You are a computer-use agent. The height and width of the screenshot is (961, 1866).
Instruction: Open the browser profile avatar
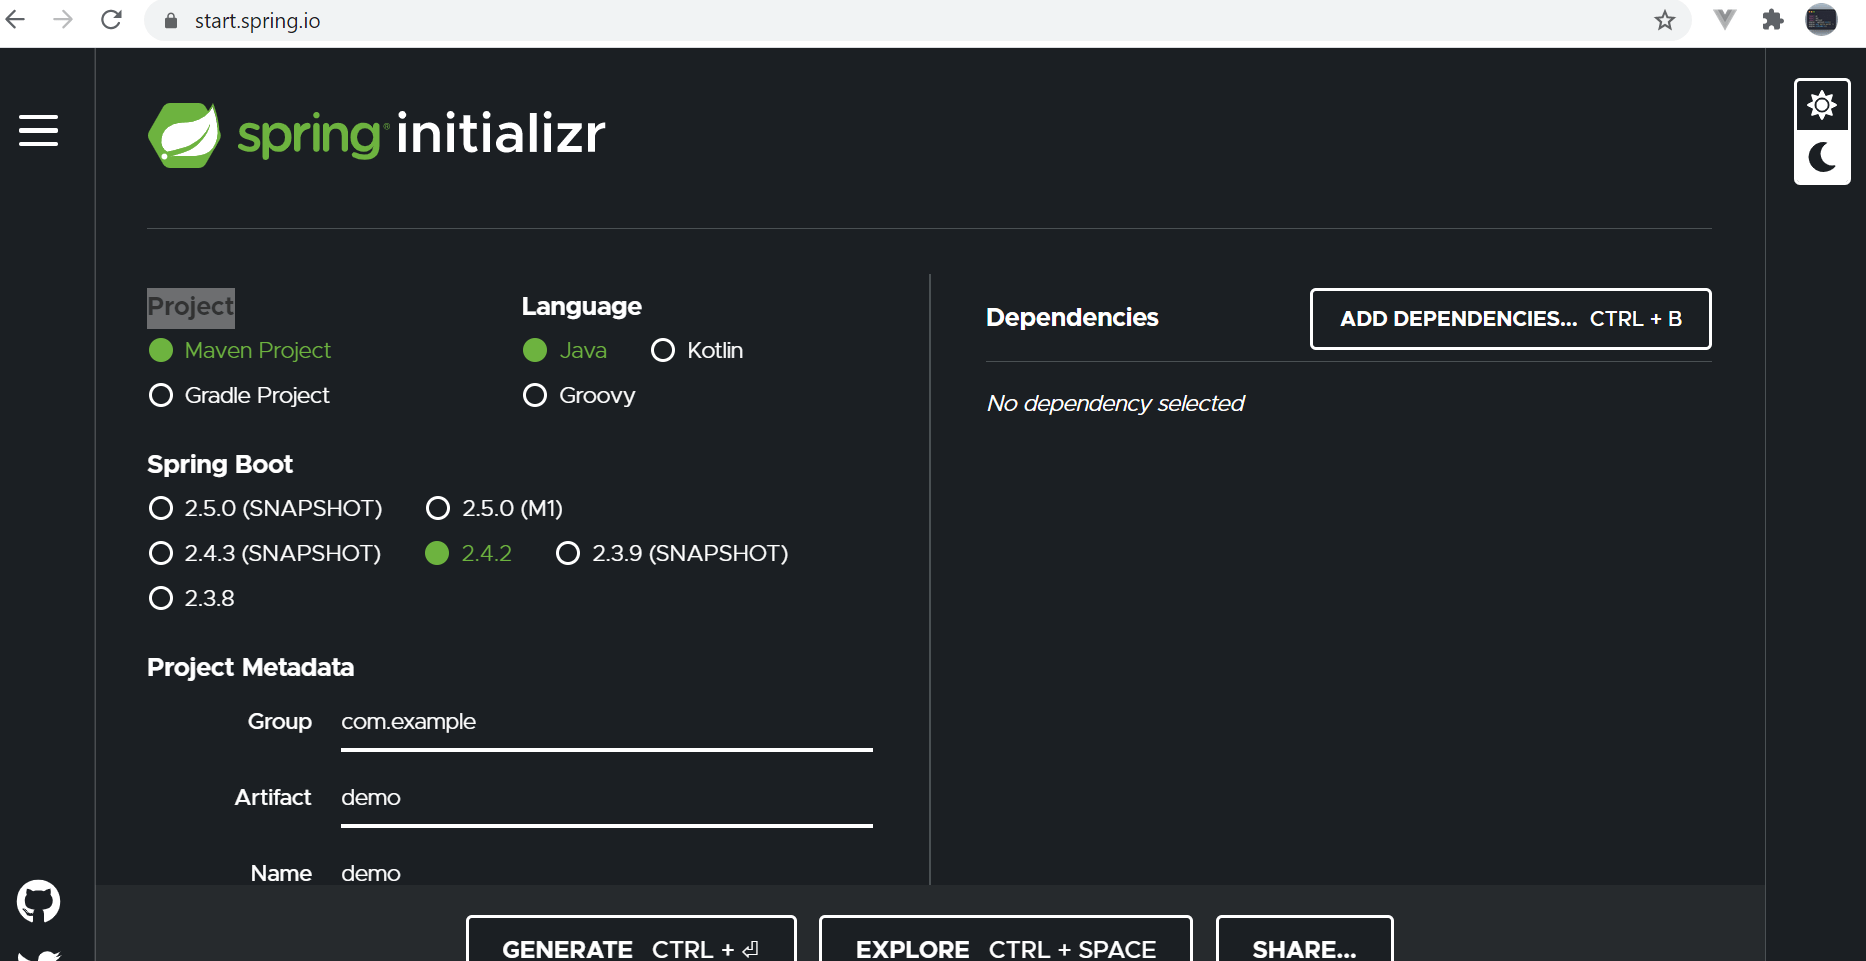tap(1821, 20)
